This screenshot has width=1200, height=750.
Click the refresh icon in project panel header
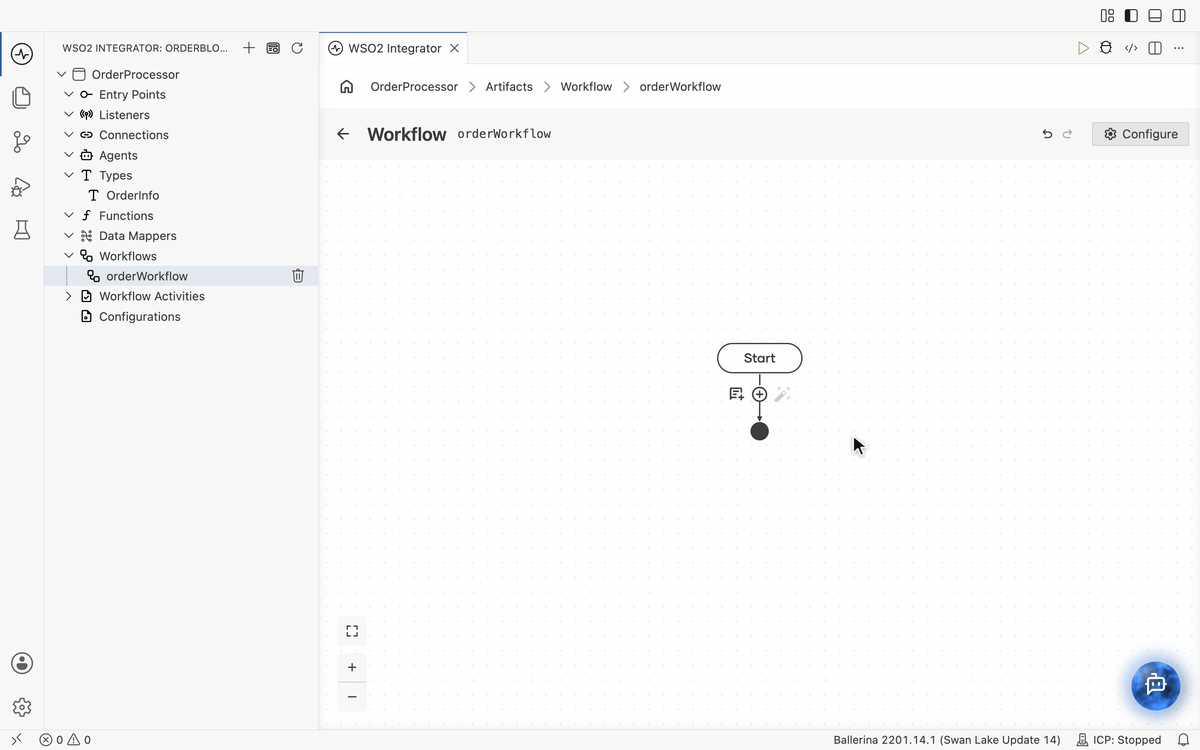[x=297, y=48]
